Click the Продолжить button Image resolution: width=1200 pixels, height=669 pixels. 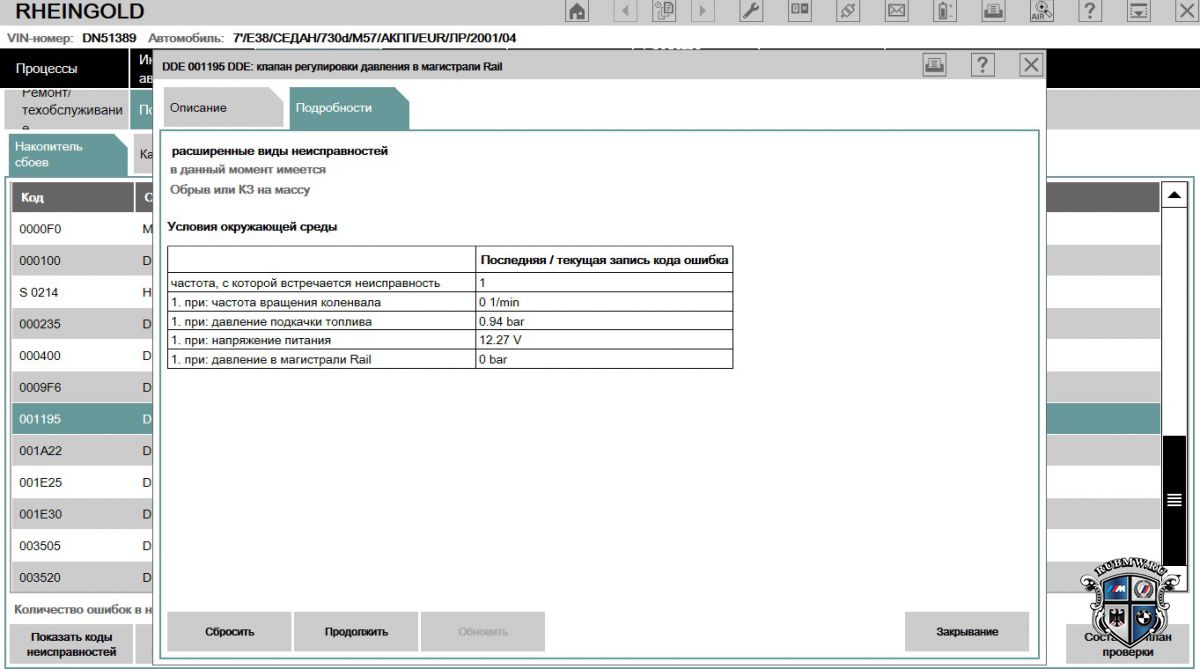click(356, 632)
